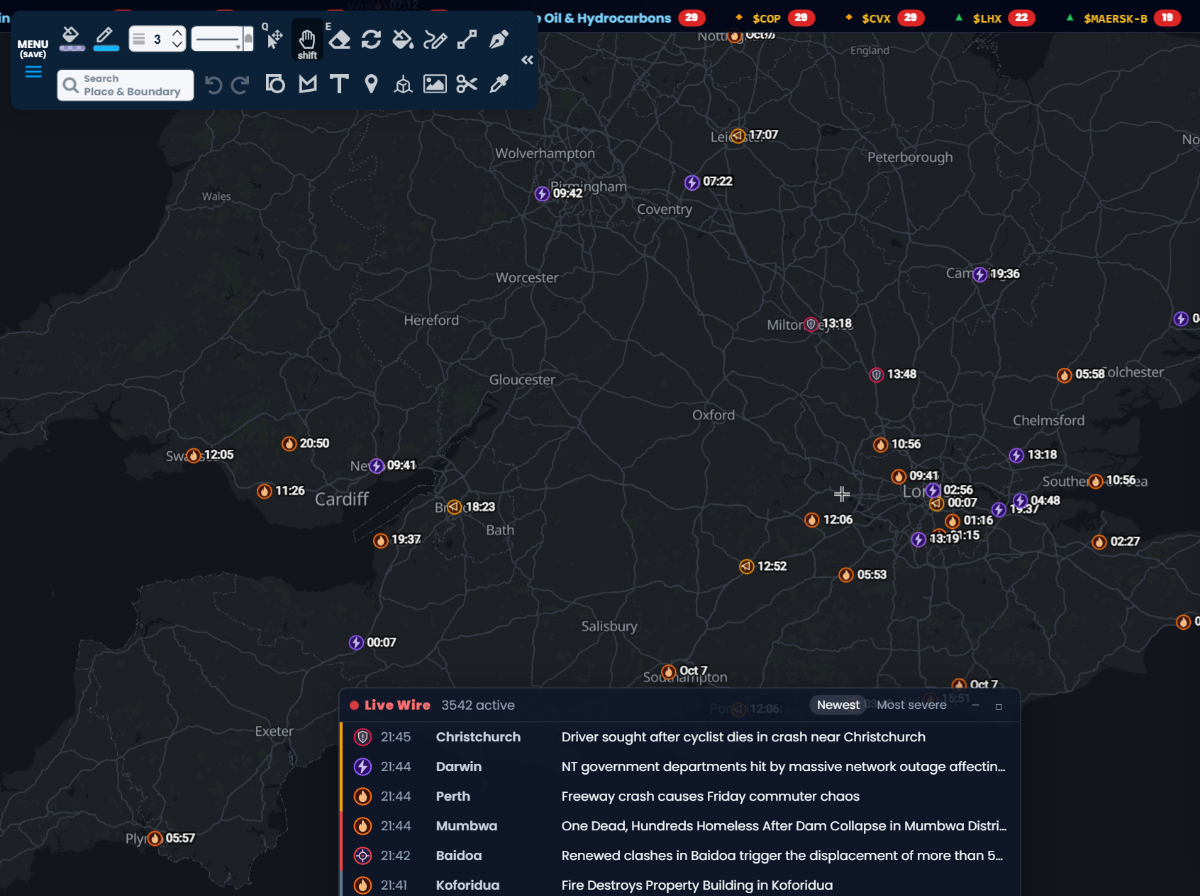1200x896 pixels.
Task: Click the 19:37 fire marker near Bristol Channel
Action: (381, 540)
